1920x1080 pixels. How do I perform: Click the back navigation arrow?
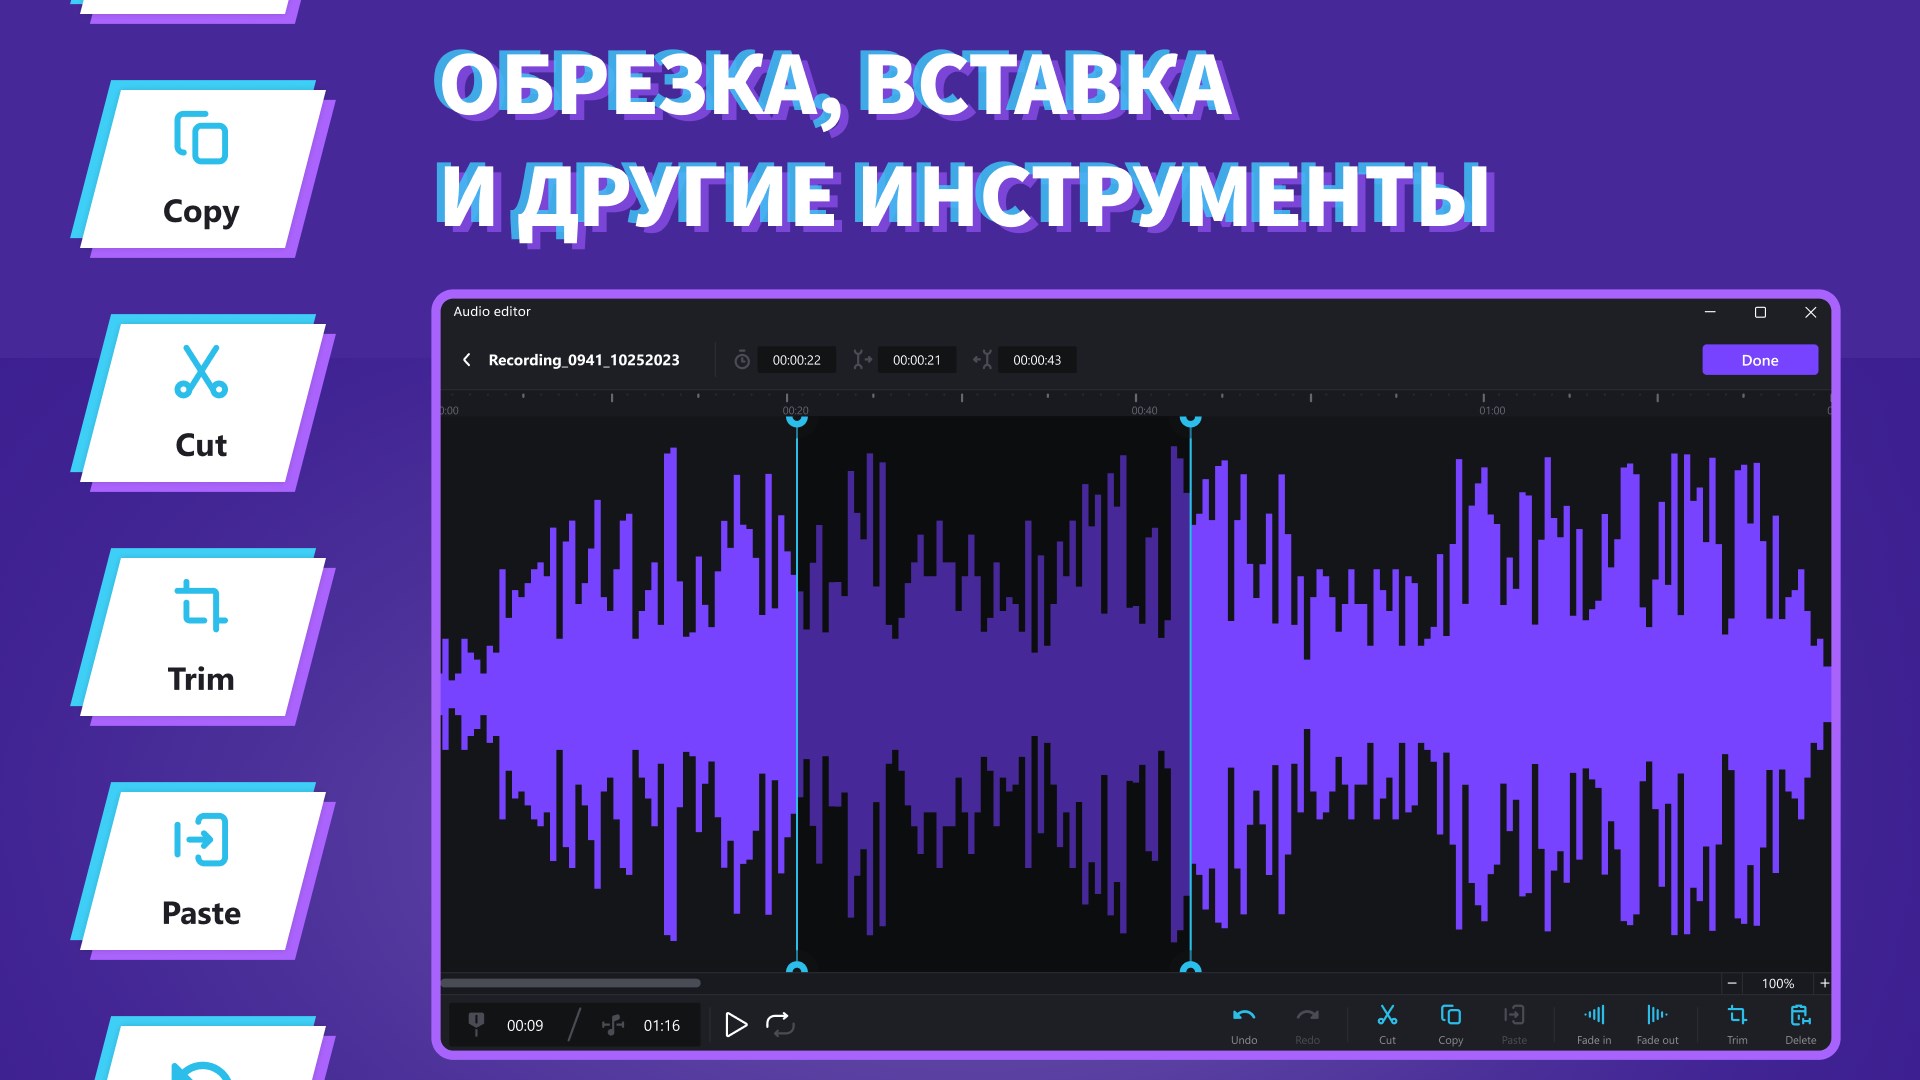(x=465, y=359)
